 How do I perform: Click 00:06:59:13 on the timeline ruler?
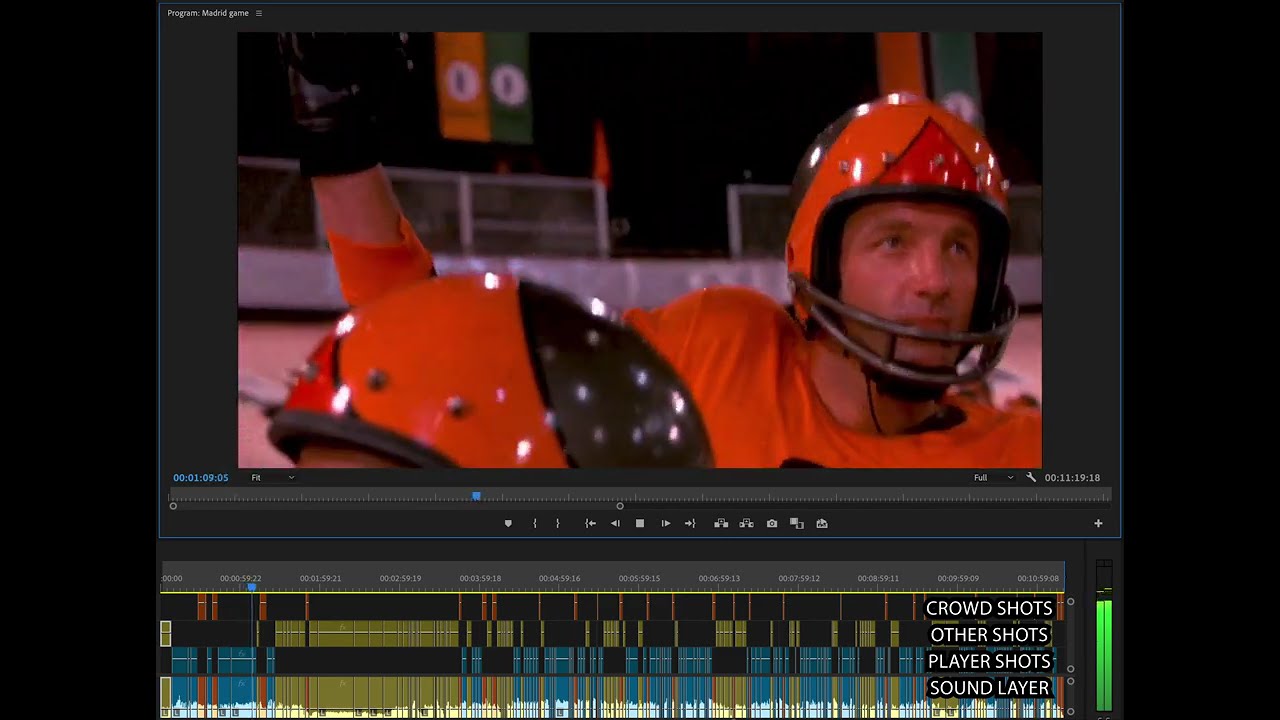pyautogui.click(x=719, y=578)
